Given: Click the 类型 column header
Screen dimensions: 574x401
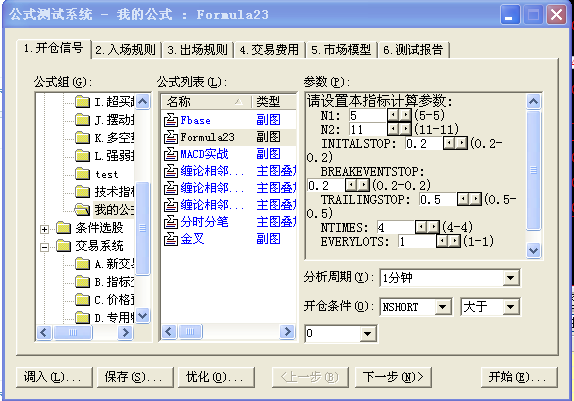Looking at the screenshot, I should [274, 101].
